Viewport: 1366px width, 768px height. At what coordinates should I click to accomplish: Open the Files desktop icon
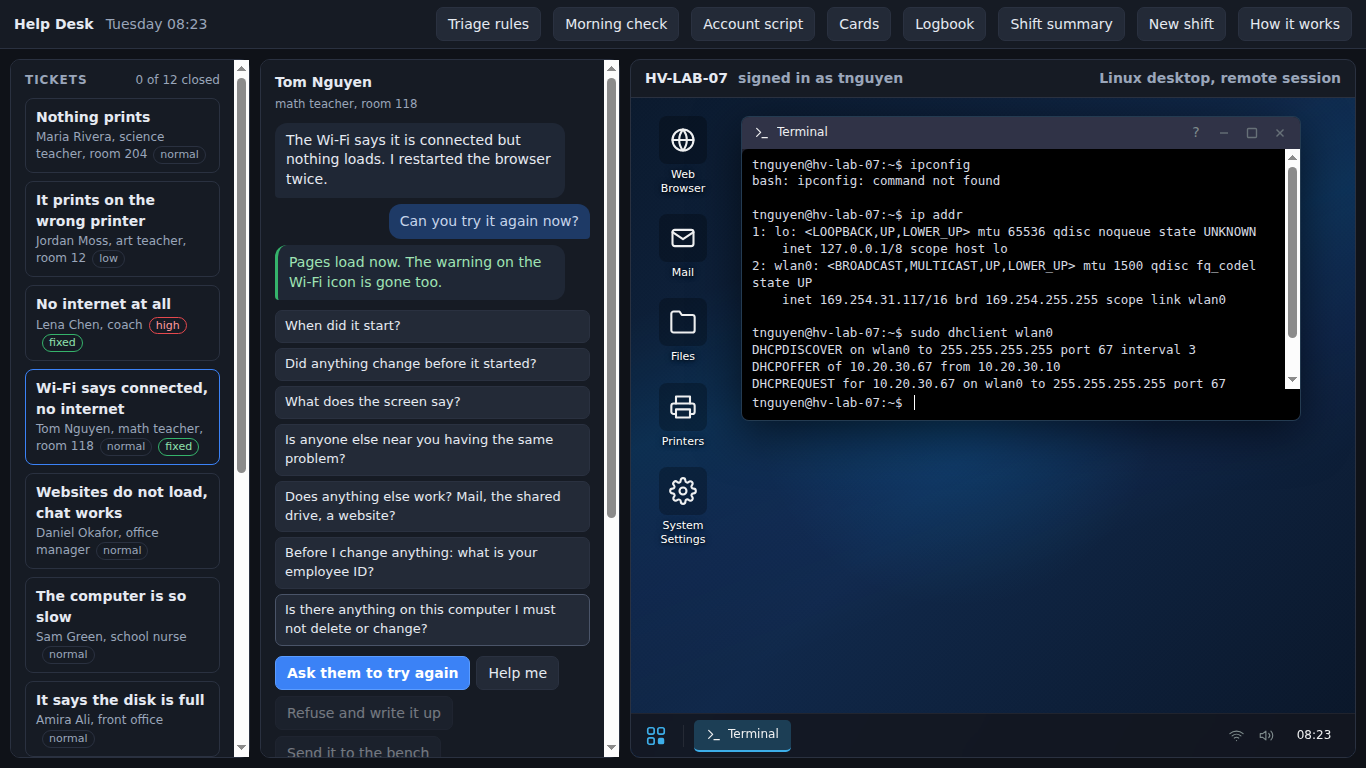coord(683,330)
